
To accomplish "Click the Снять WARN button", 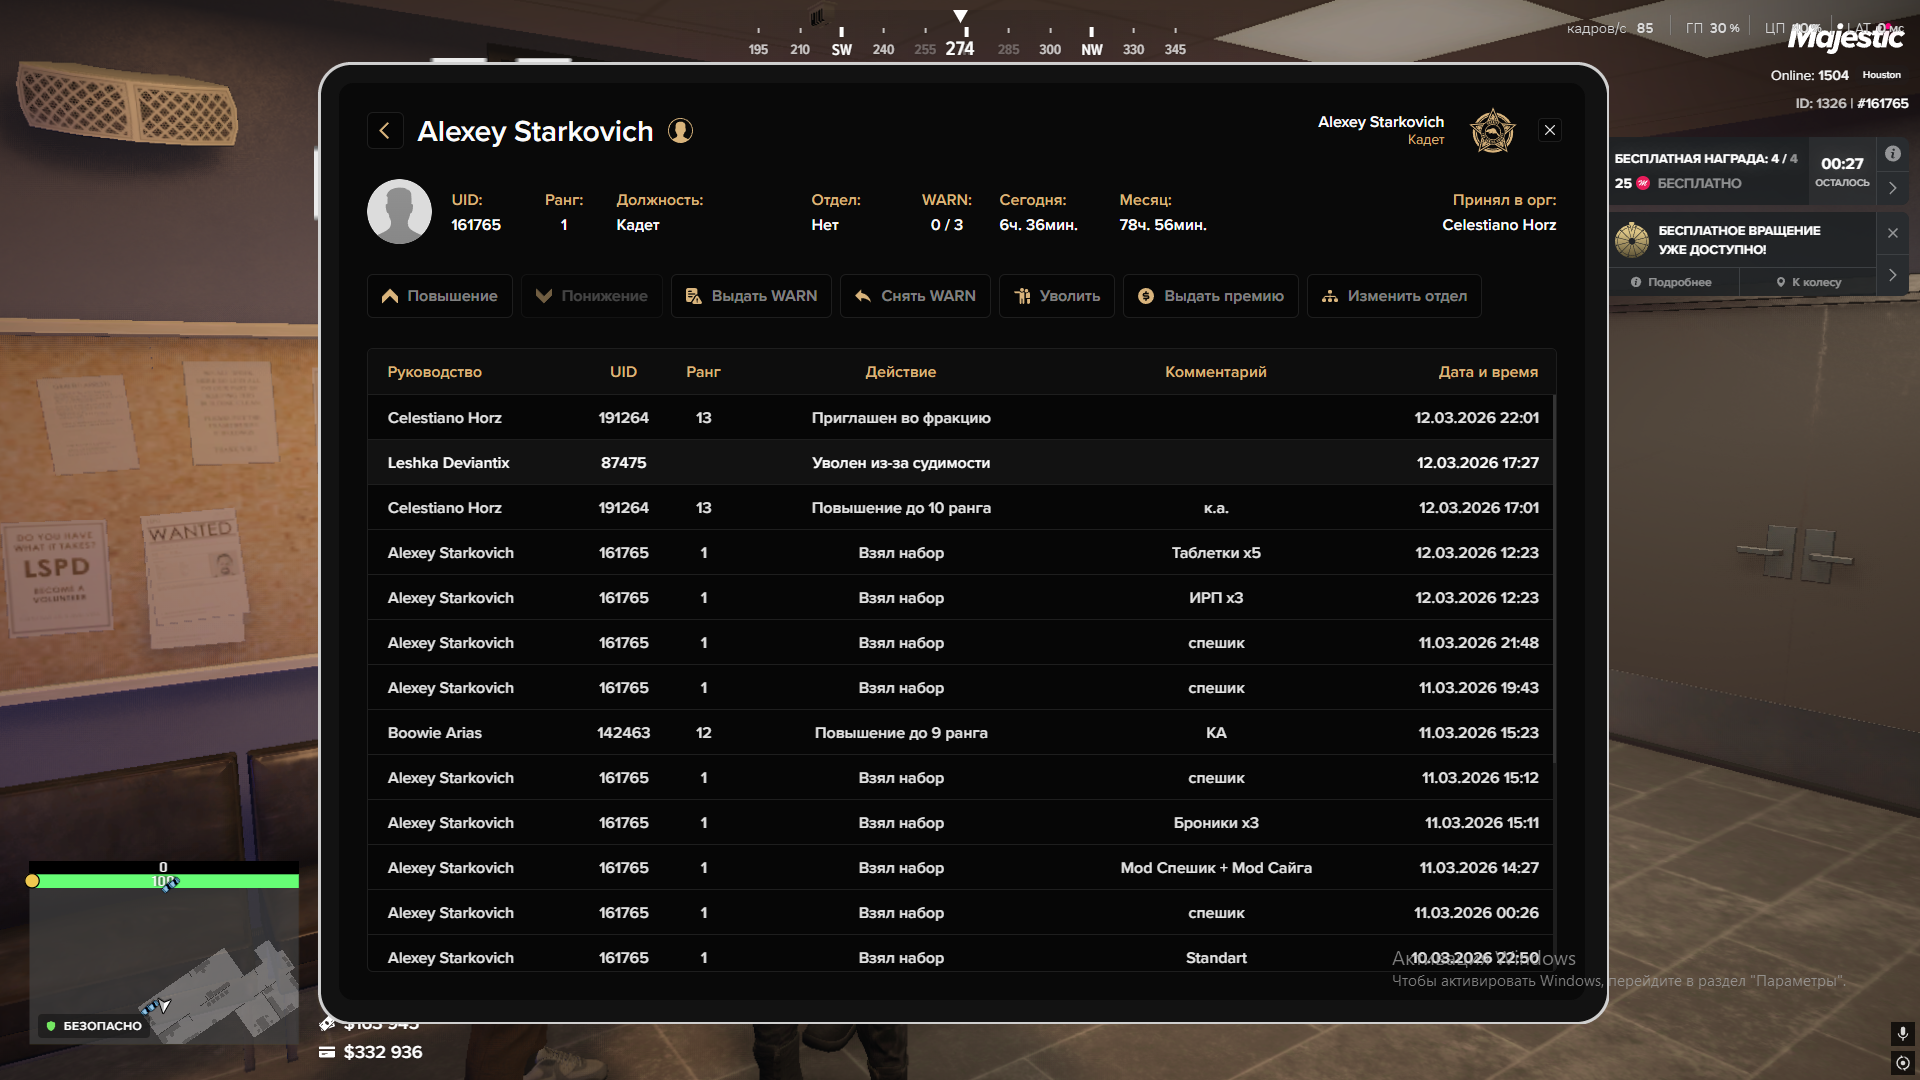I will (915, 296).
